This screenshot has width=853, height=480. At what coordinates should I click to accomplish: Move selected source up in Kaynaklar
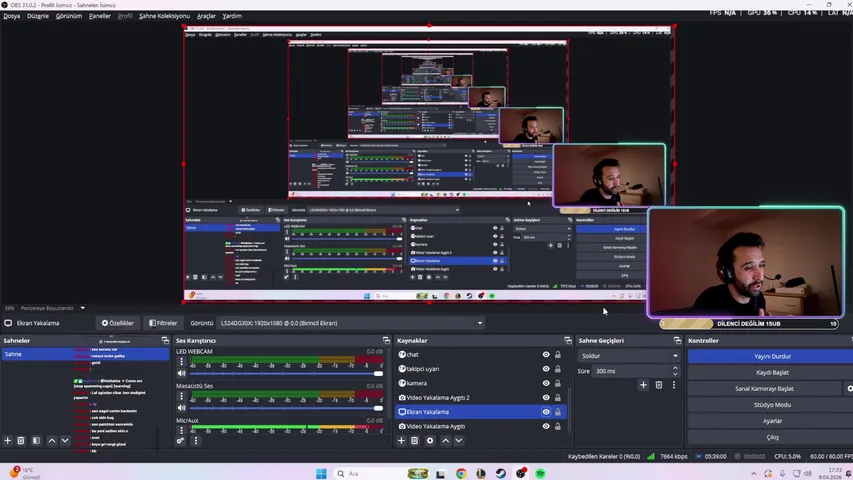point(446,440)
